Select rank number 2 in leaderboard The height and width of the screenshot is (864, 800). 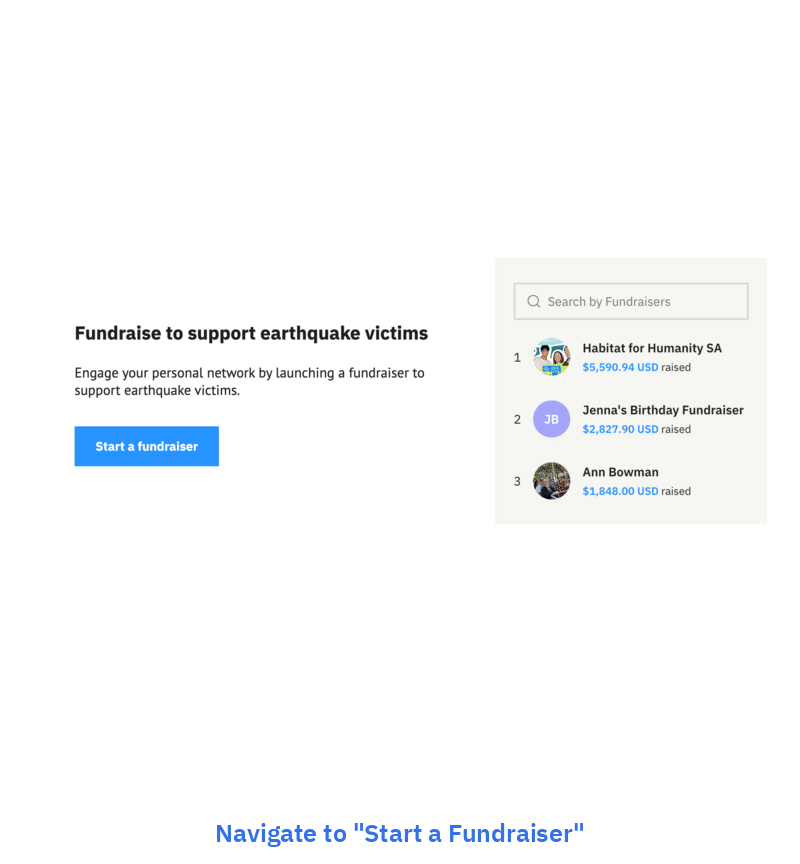517,419
